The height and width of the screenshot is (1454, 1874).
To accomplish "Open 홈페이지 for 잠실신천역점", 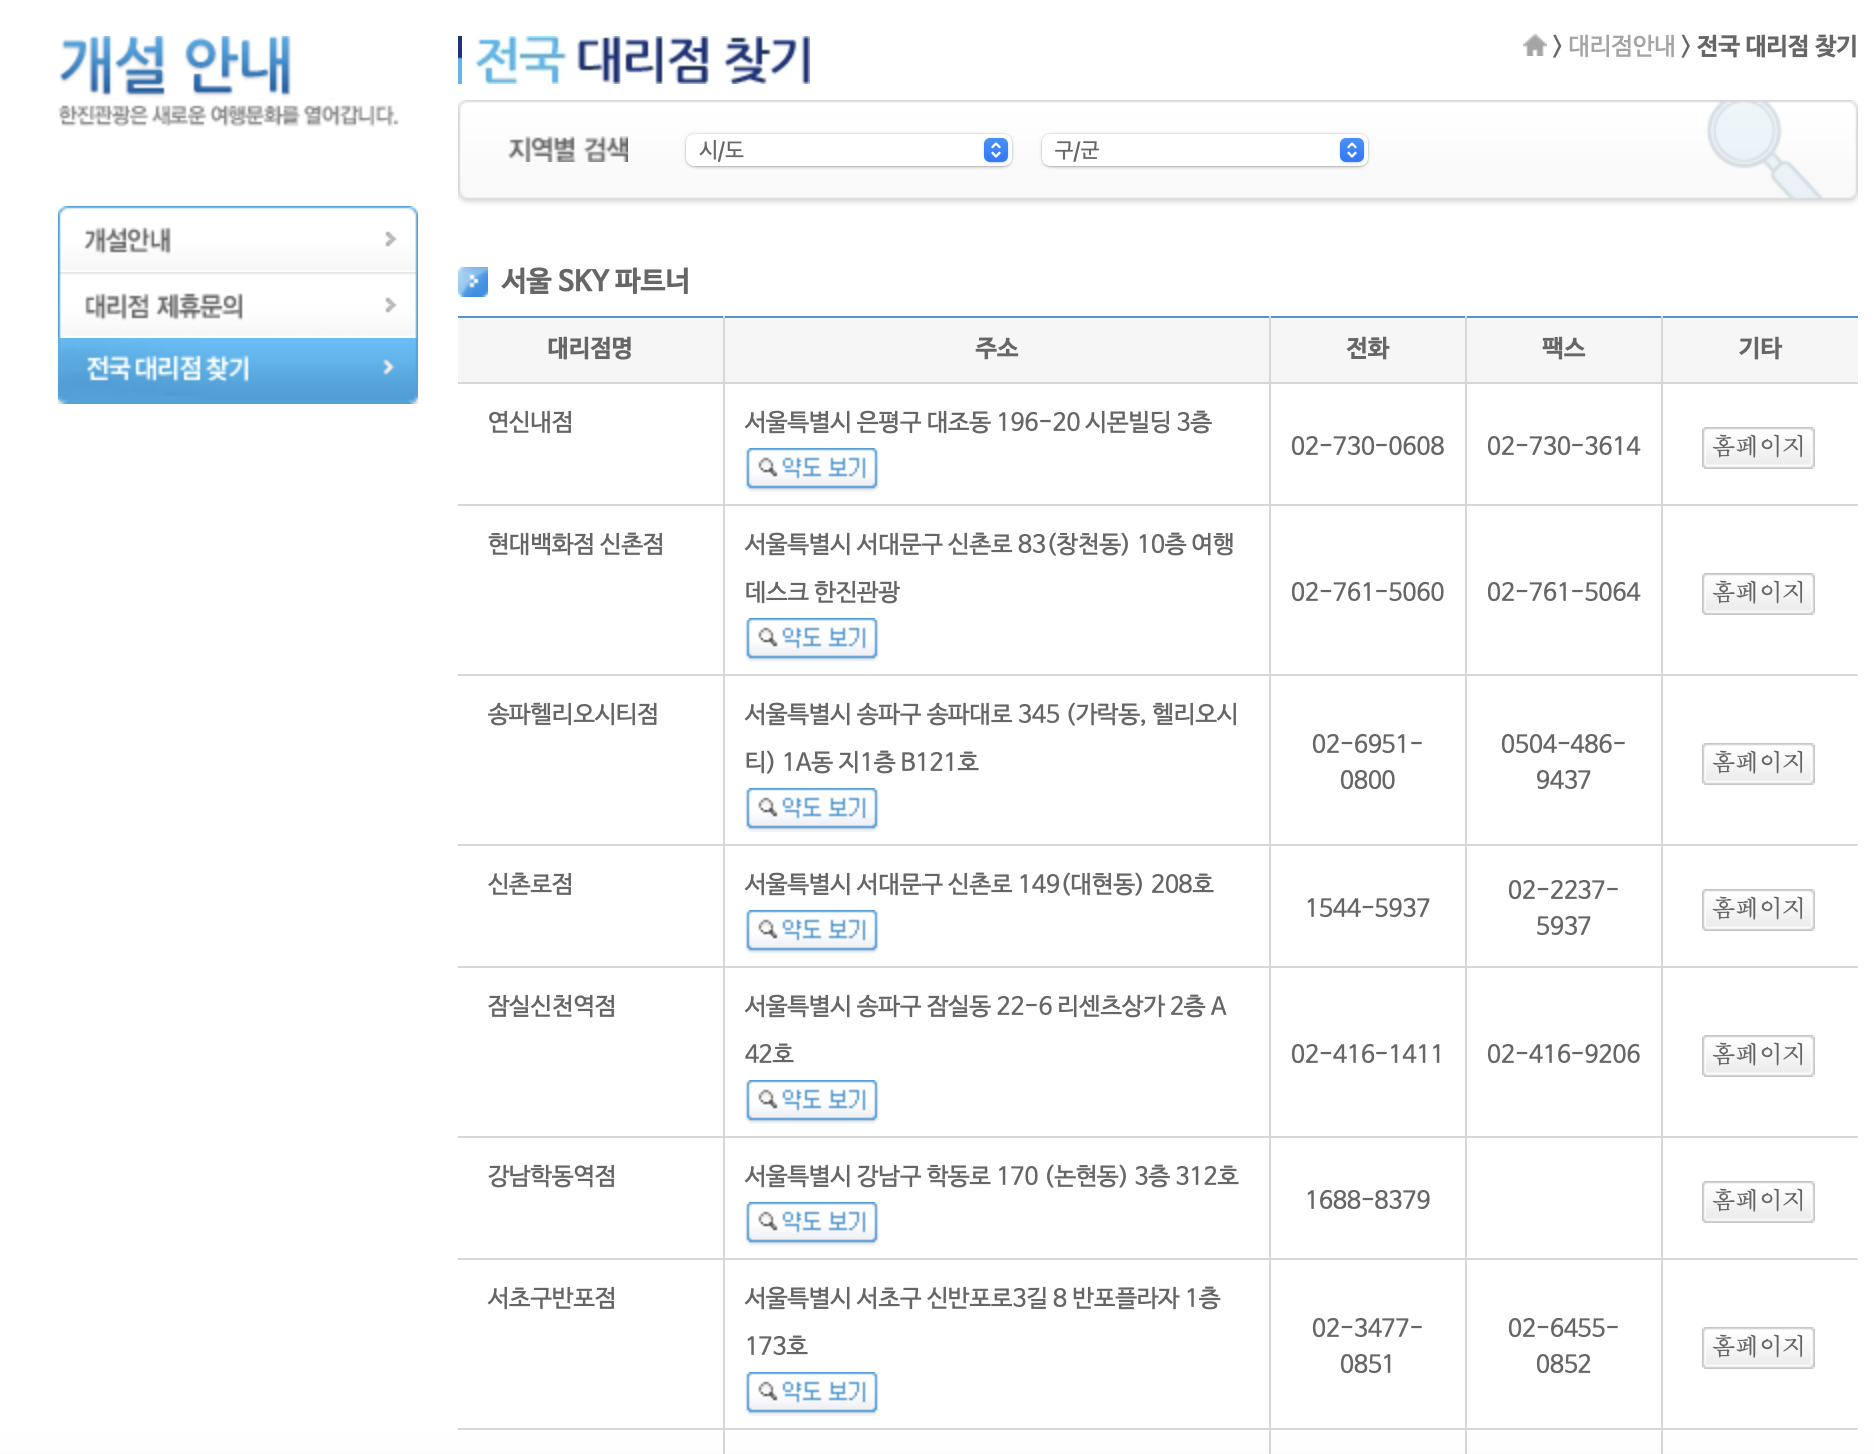I will click(1758, 1055).
